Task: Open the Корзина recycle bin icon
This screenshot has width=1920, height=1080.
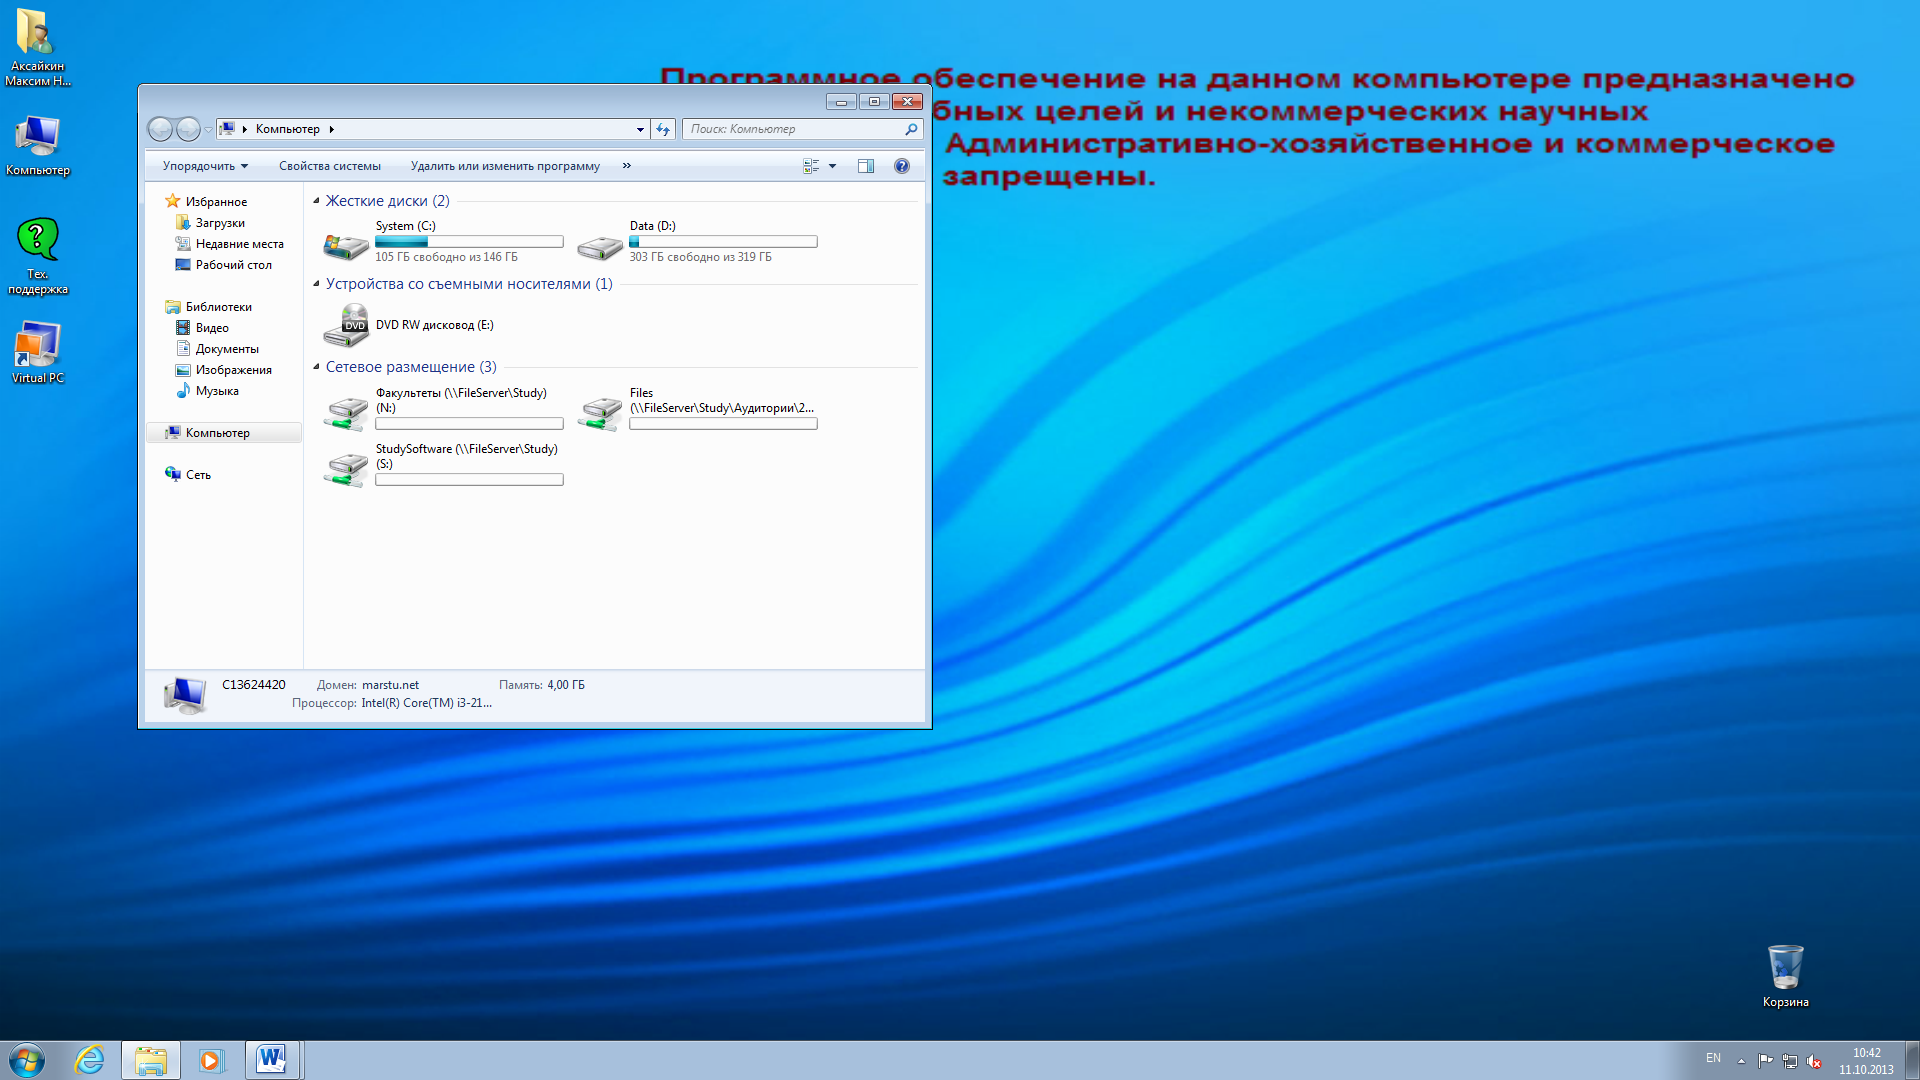Action: pos(1785,967)
